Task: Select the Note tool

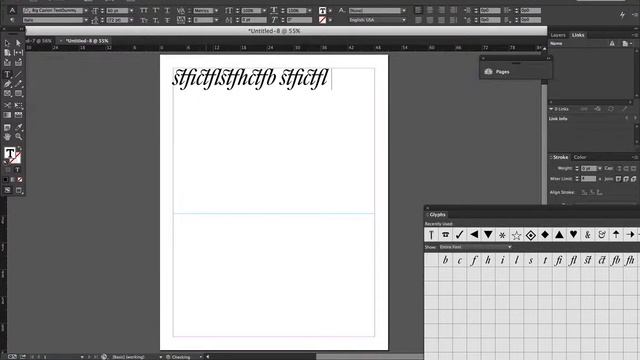Action: coord(7,127)
